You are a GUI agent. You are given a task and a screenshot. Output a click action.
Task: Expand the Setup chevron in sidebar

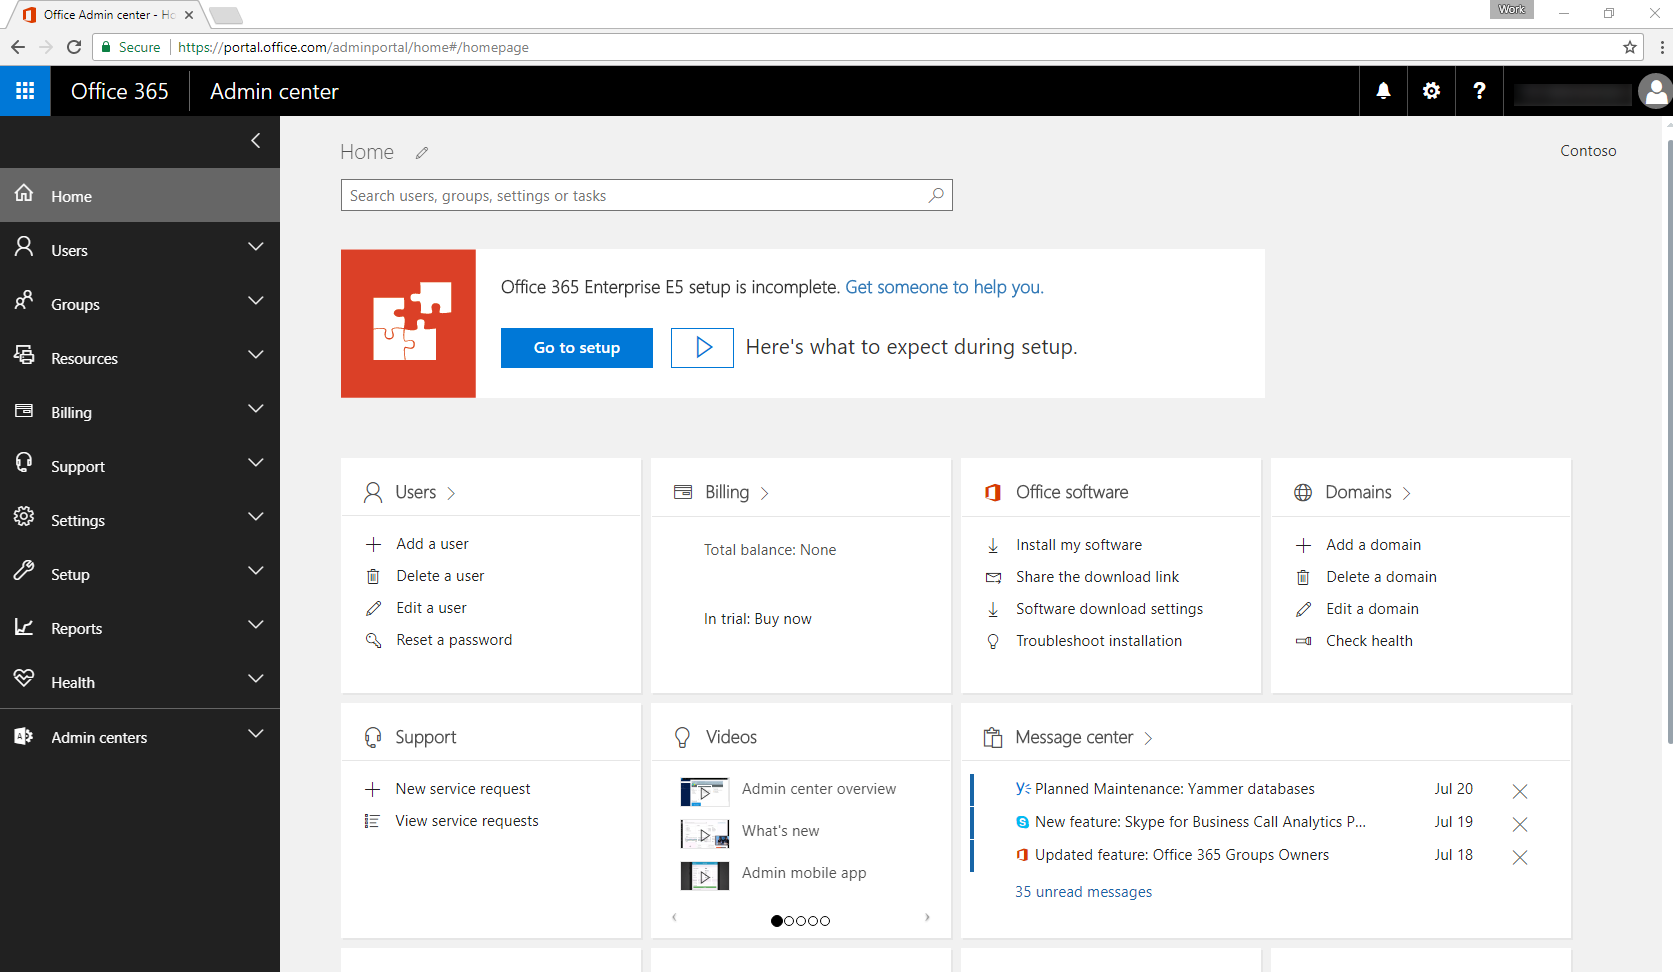coord(256,571)
